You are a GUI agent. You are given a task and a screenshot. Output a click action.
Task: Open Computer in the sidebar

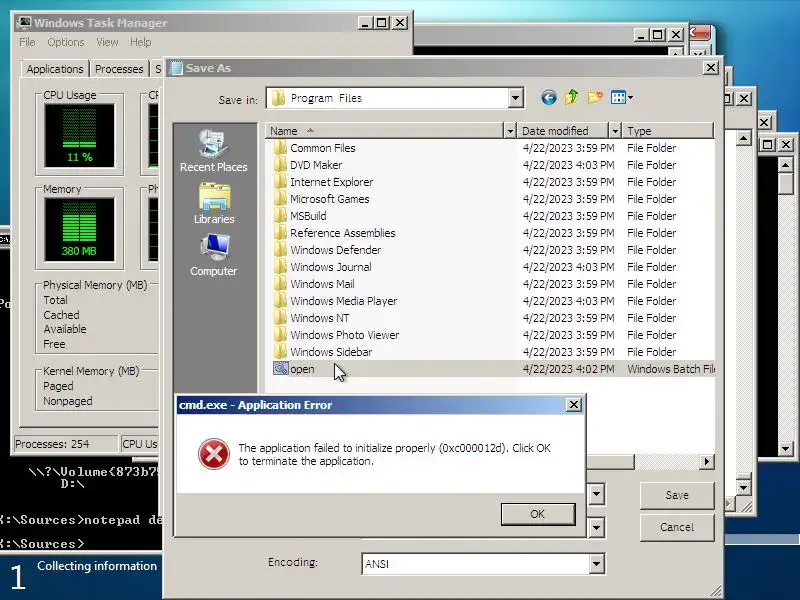[213, 256]
